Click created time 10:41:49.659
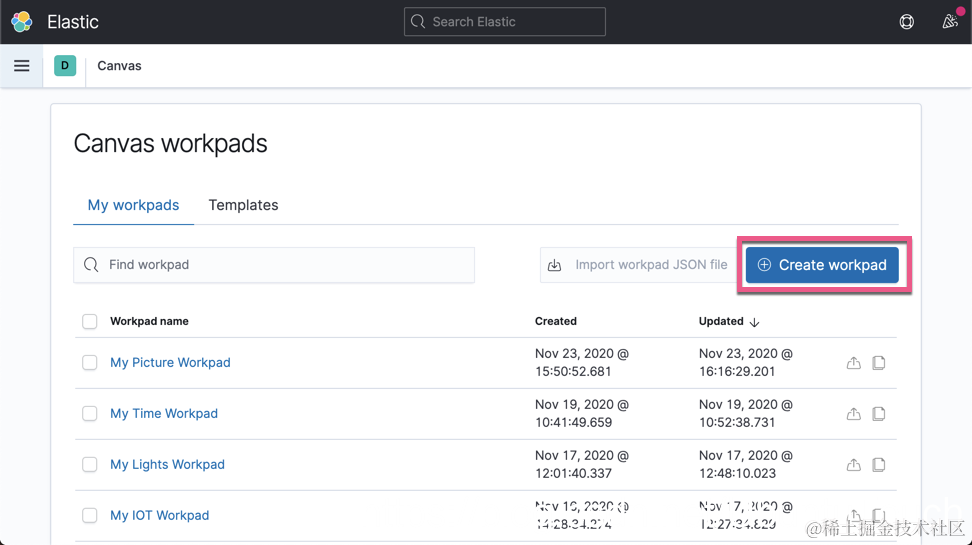 tap(573, 422)
